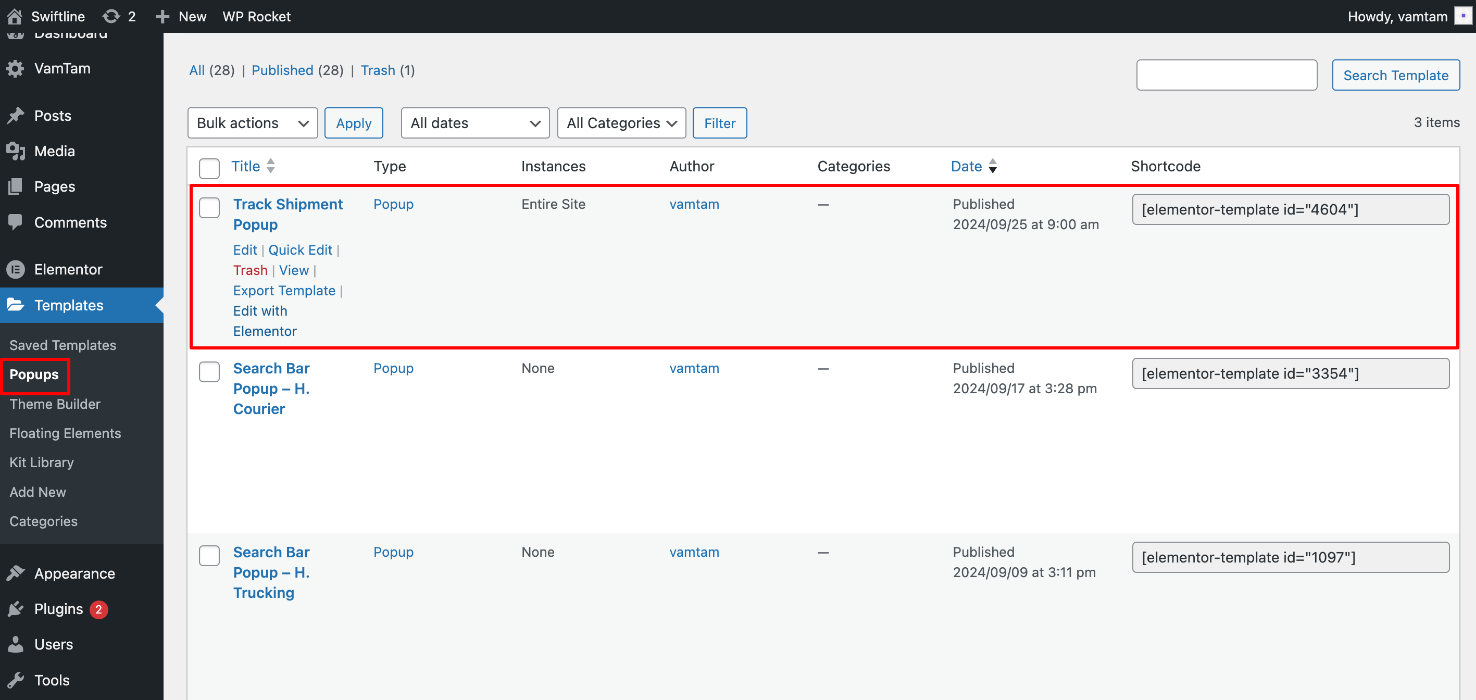Click the 2024/09/17 at 3:28 pm date text
The image size is (1476, 700).
pyautogui.click(x=1025, y=388)
